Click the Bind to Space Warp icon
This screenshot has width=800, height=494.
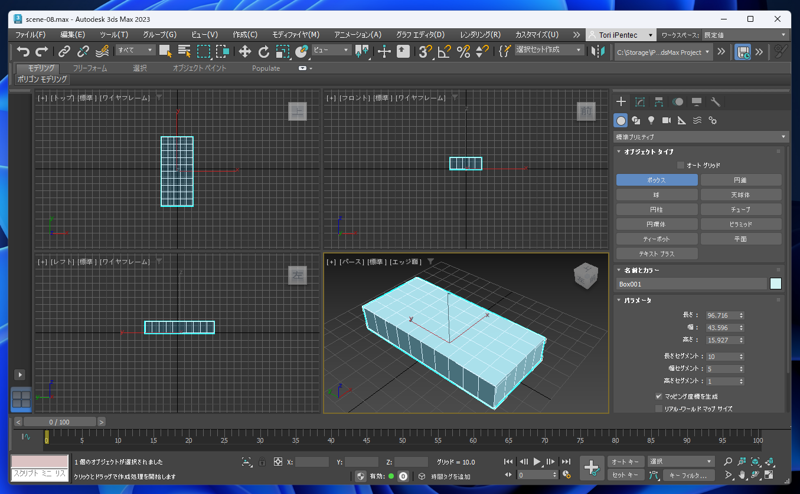pyautogui.click(x=102, y=51)
